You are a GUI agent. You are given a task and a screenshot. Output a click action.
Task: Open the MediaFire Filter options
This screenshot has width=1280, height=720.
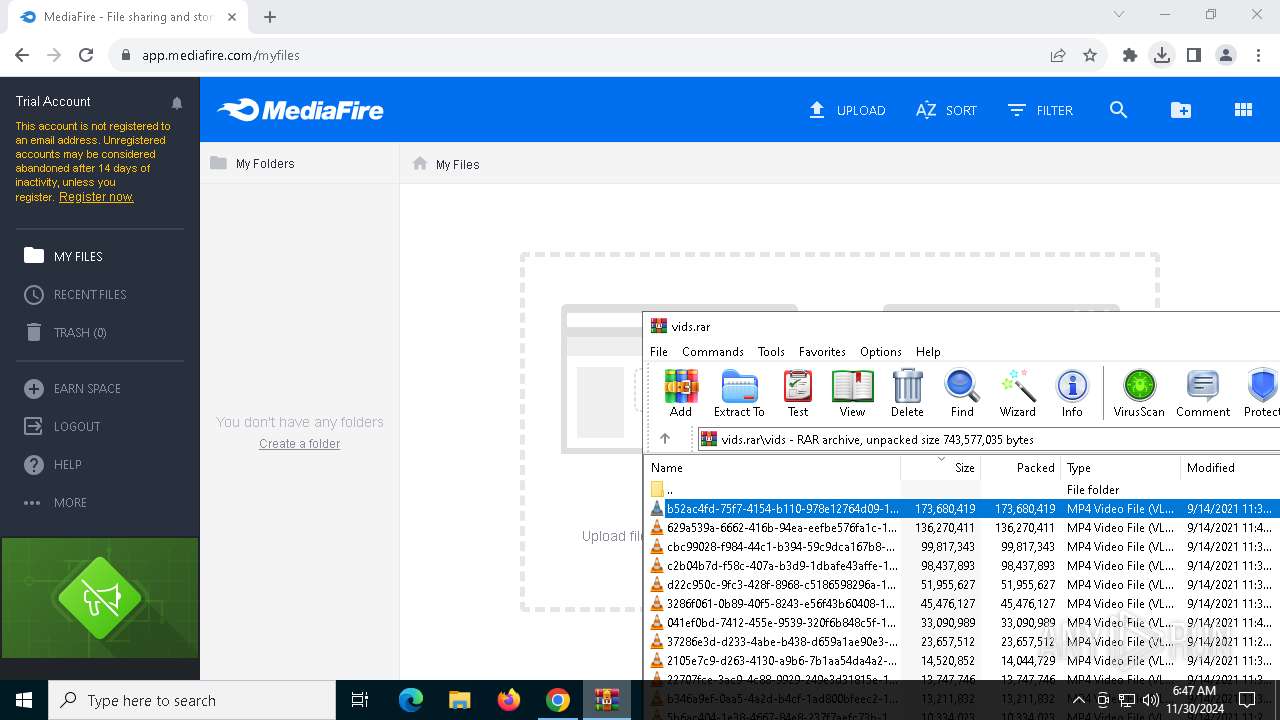(x=1040, y=110)
